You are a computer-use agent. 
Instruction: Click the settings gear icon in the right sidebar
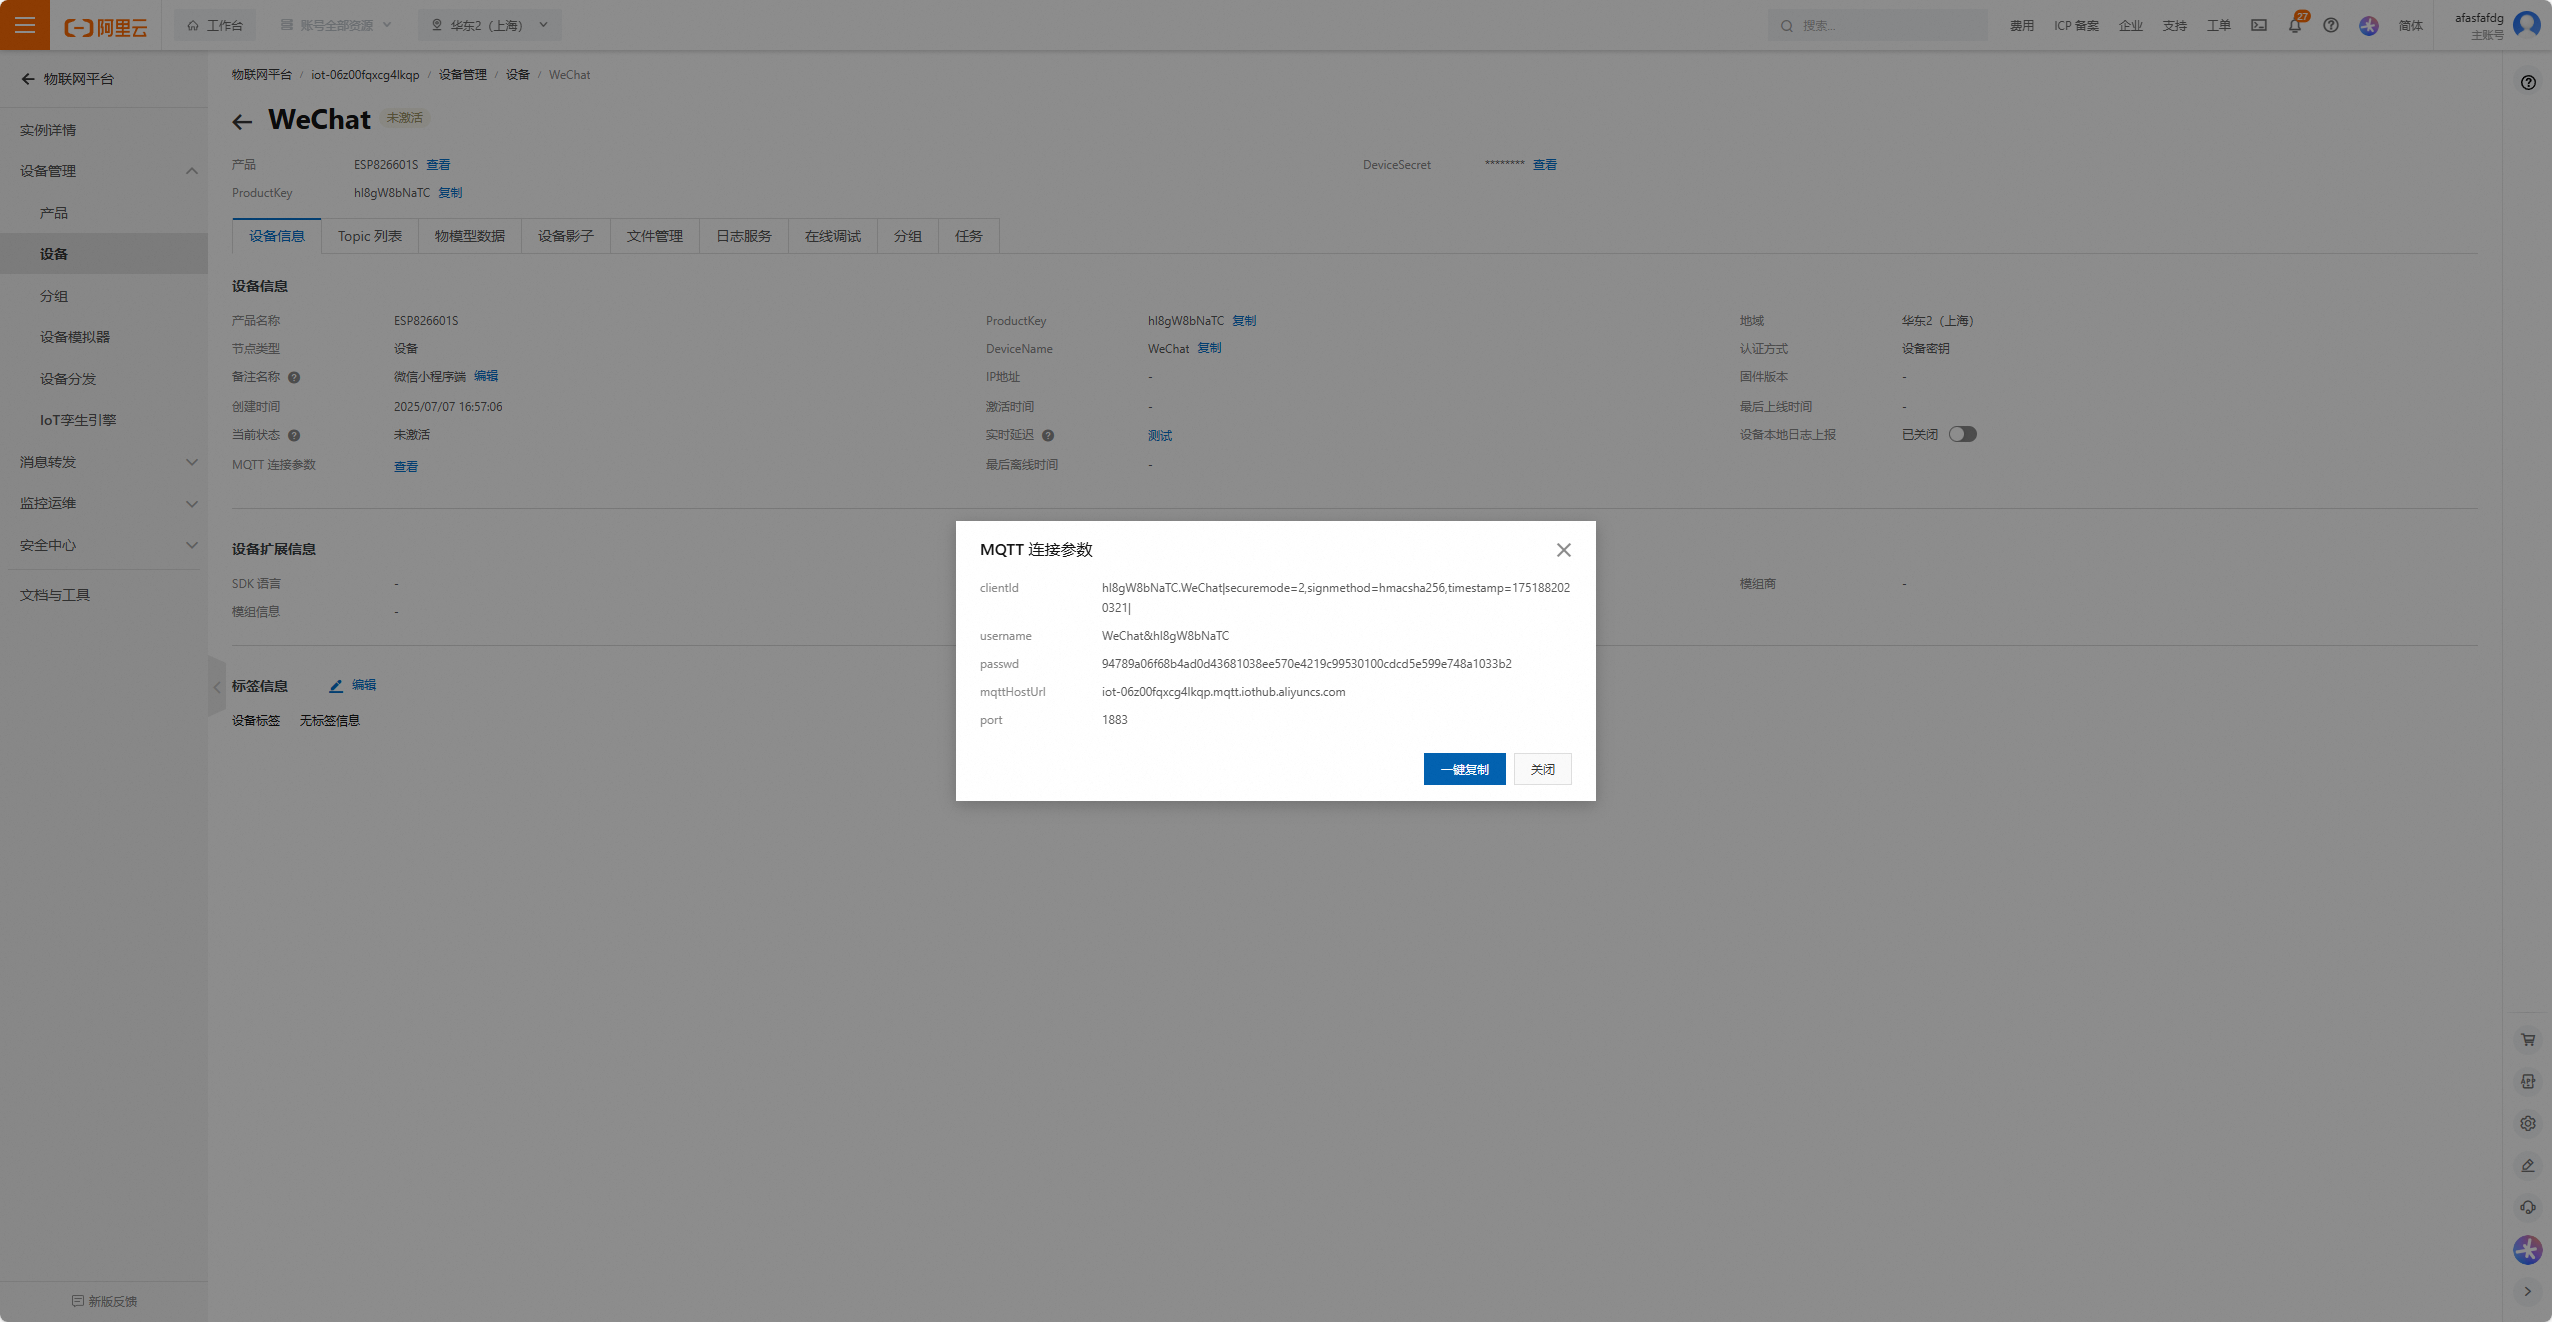(2528, 1124)
